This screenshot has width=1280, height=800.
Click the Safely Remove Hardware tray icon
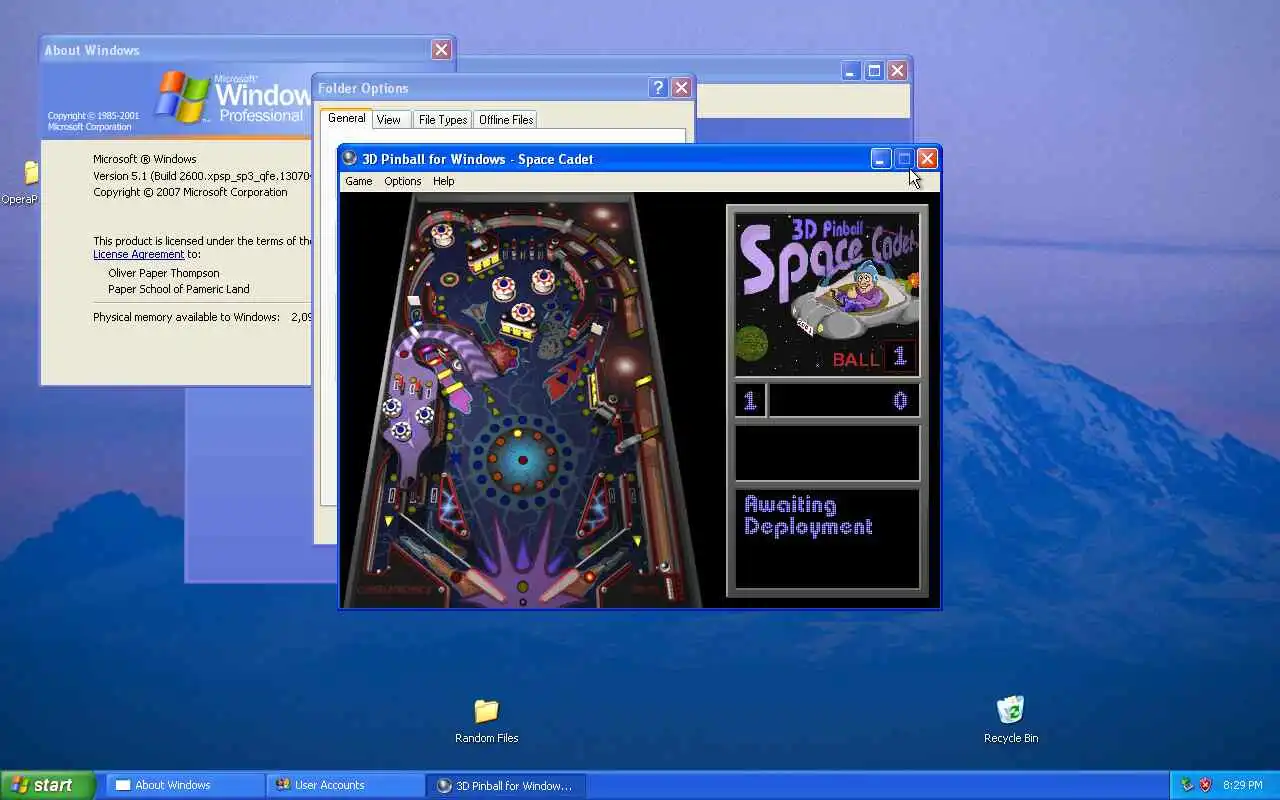[1187, 785]
